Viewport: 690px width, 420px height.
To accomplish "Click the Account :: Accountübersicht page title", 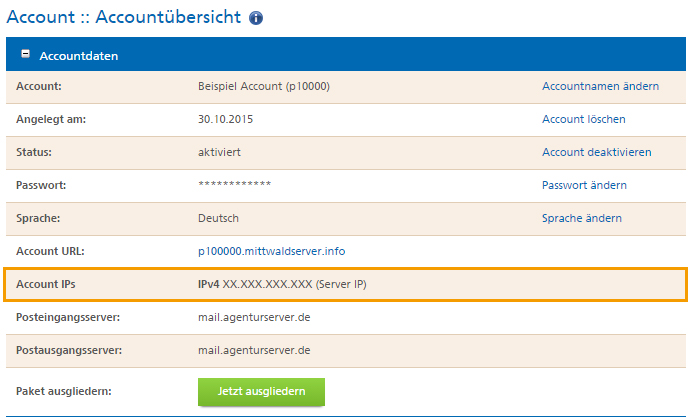I will point(124,17).
